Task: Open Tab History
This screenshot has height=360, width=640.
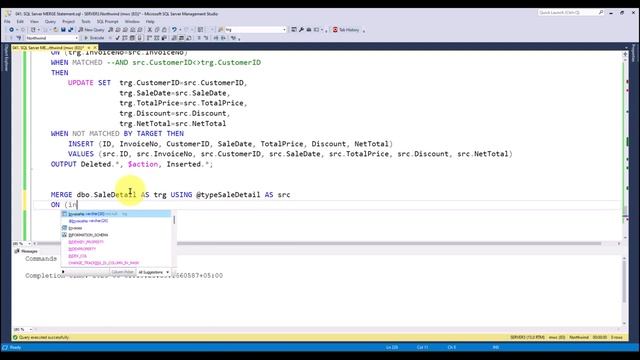Action: (346, 30)
